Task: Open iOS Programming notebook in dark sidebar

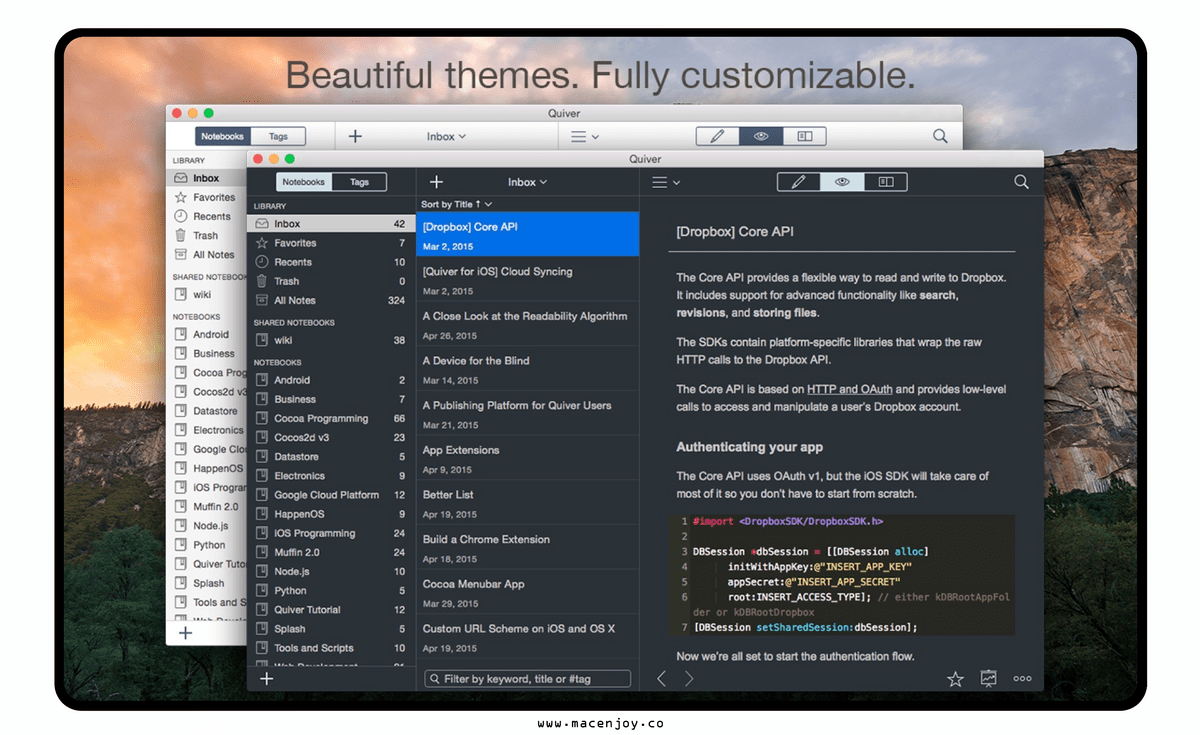Action: tap(331, 533)
